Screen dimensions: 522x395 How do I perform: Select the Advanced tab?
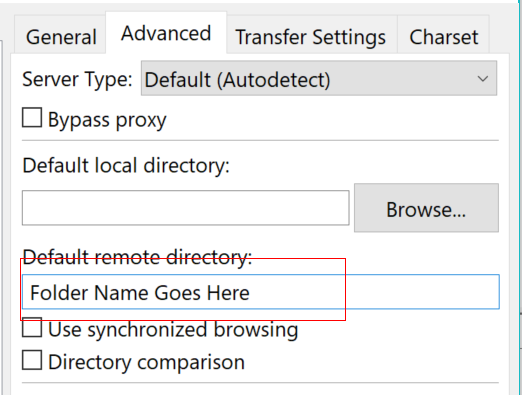[x=166, y=33]
